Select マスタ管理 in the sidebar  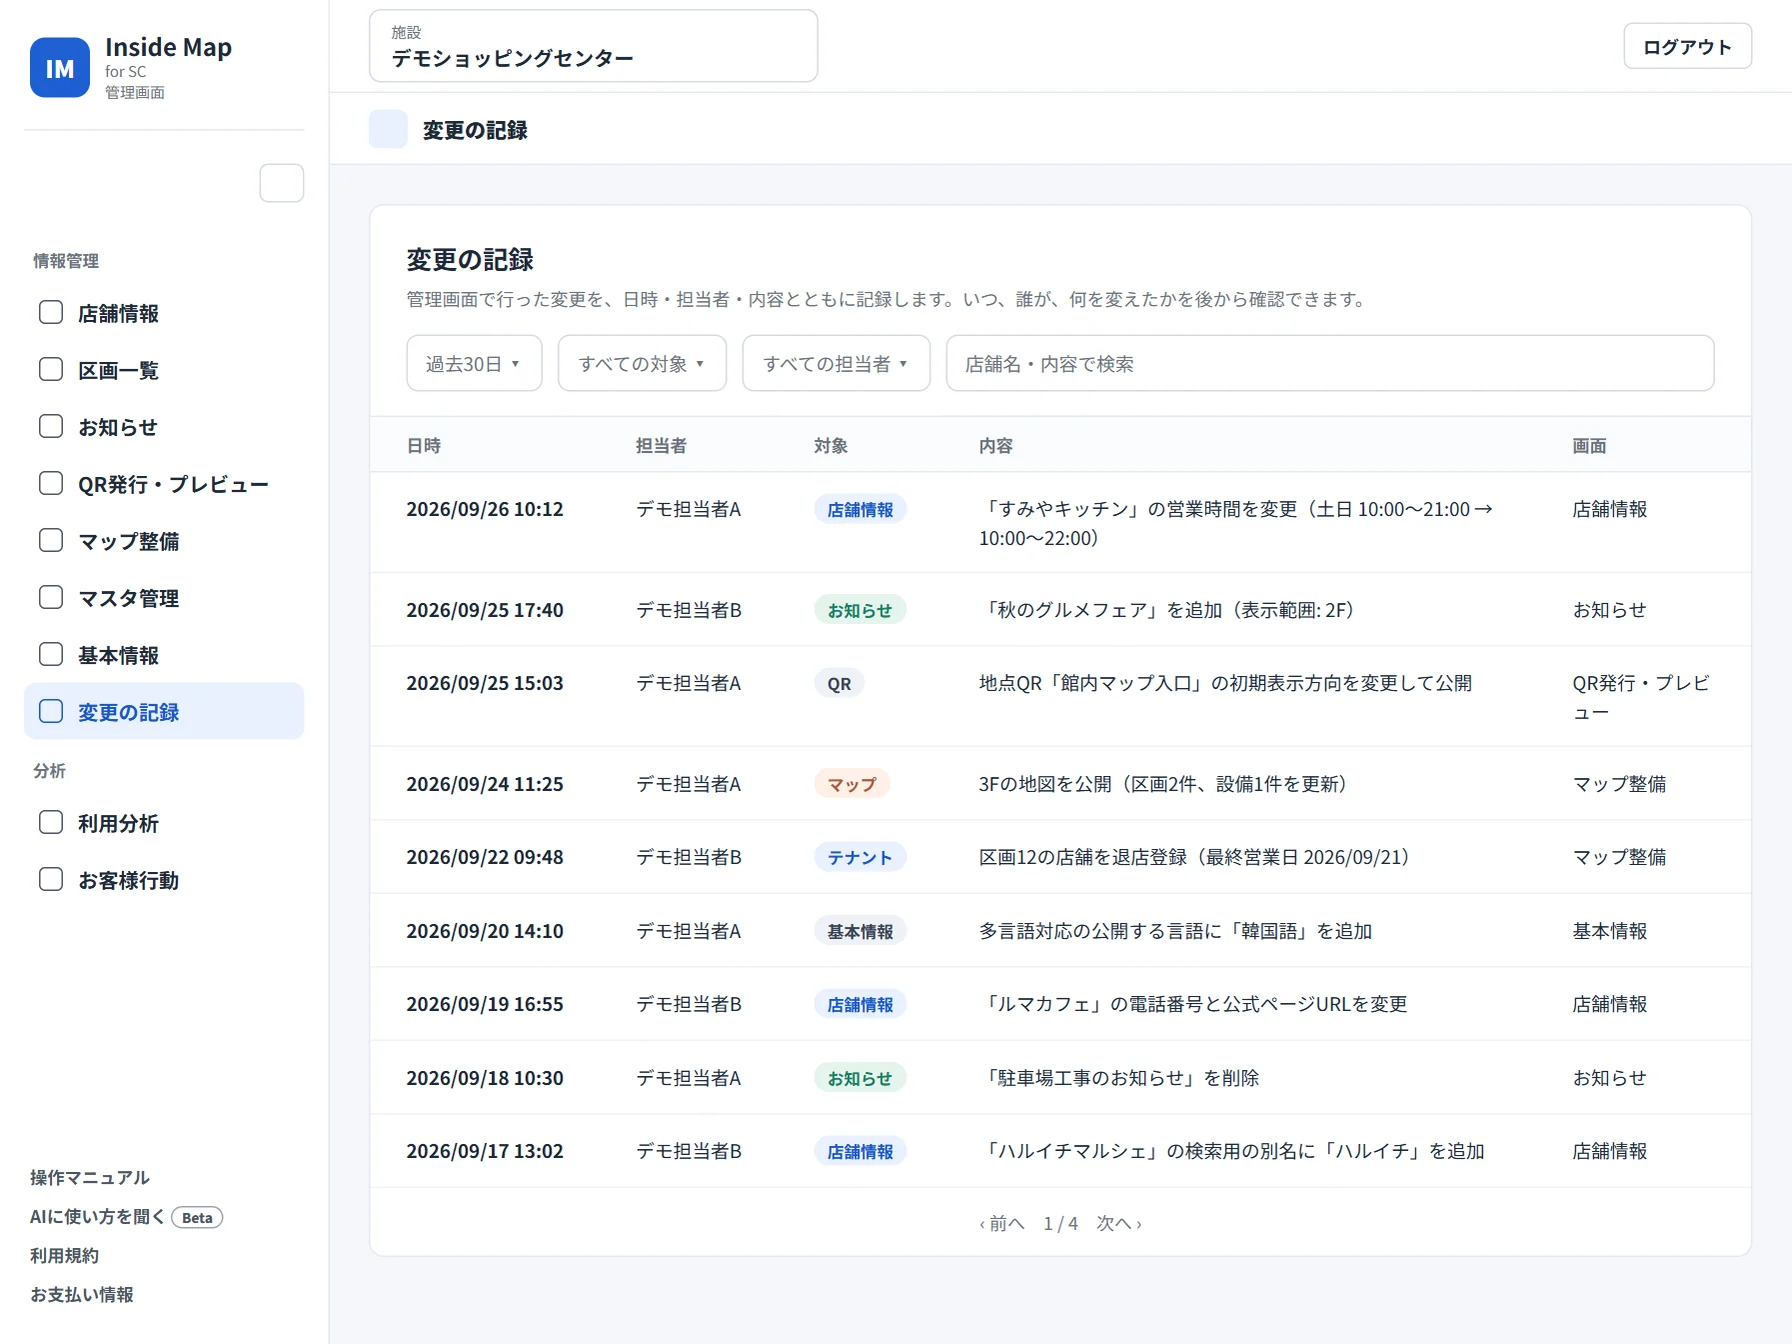[164, 598]
